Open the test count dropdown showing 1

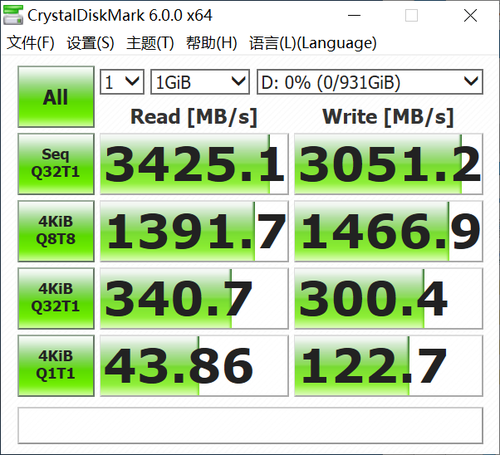122,82
